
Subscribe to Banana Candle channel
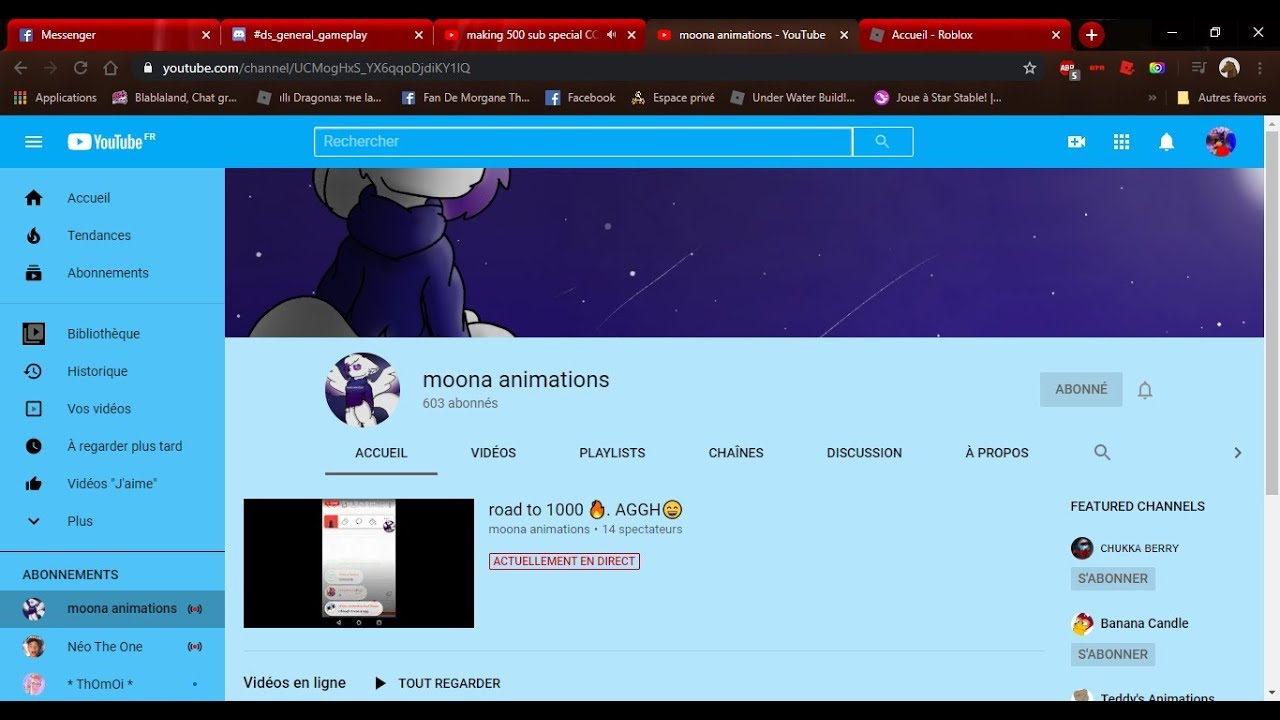coord(1112,655)
